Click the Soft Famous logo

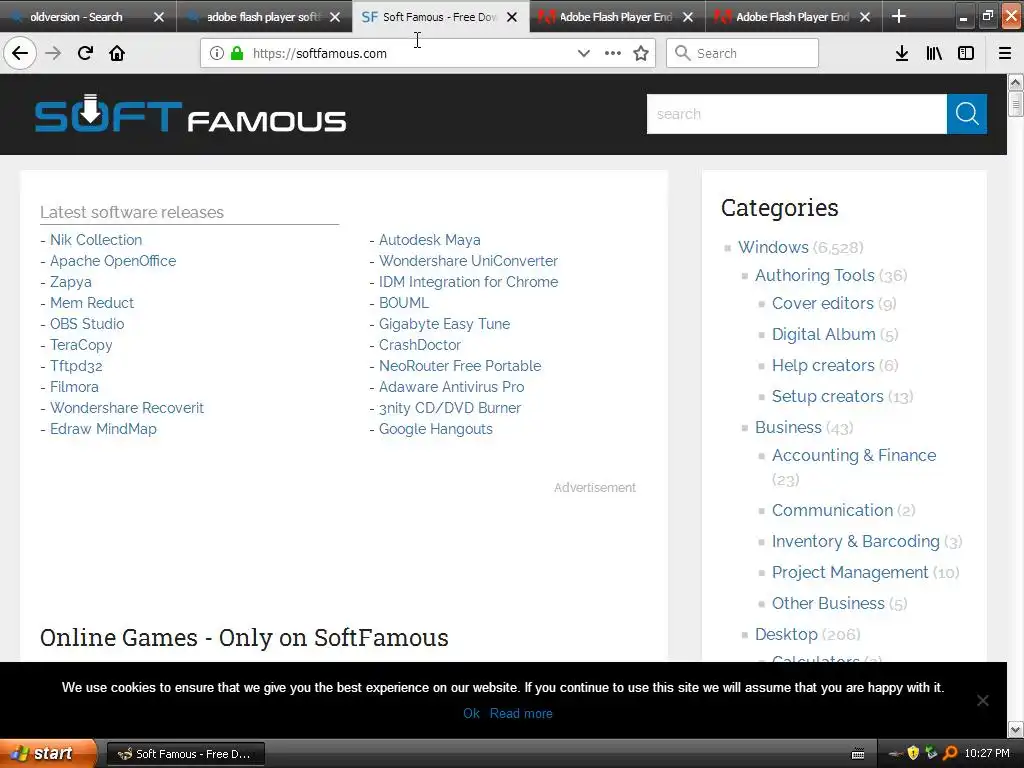190,114
